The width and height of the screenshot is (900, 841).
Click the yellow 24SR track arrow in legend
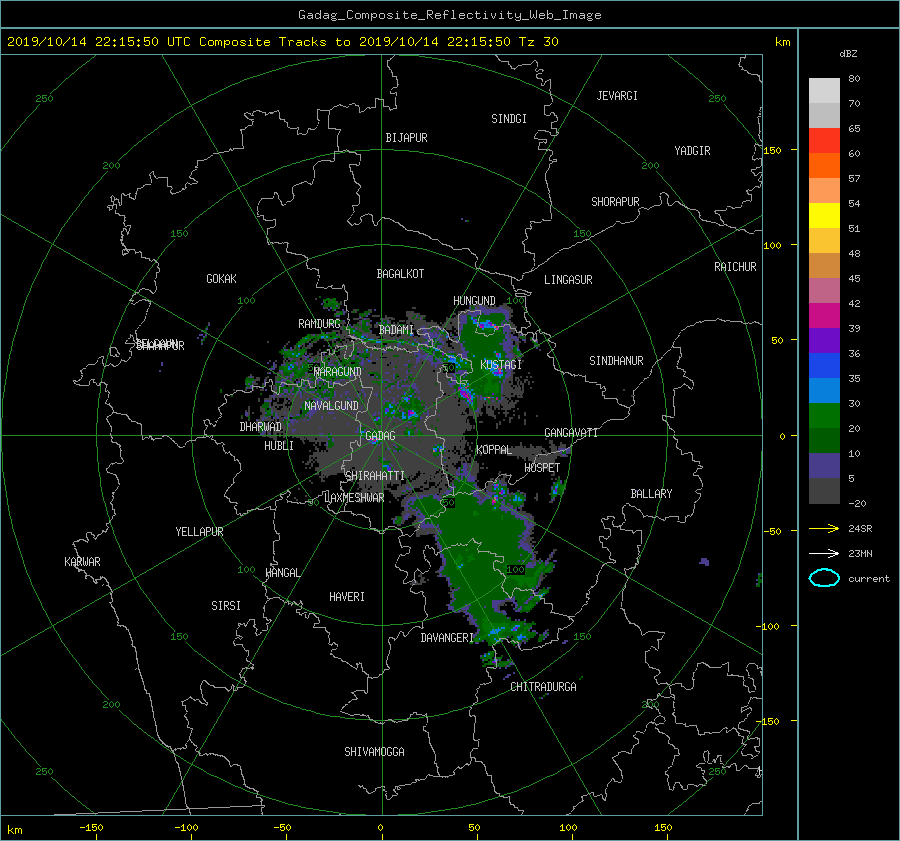[x=824, y=528]
